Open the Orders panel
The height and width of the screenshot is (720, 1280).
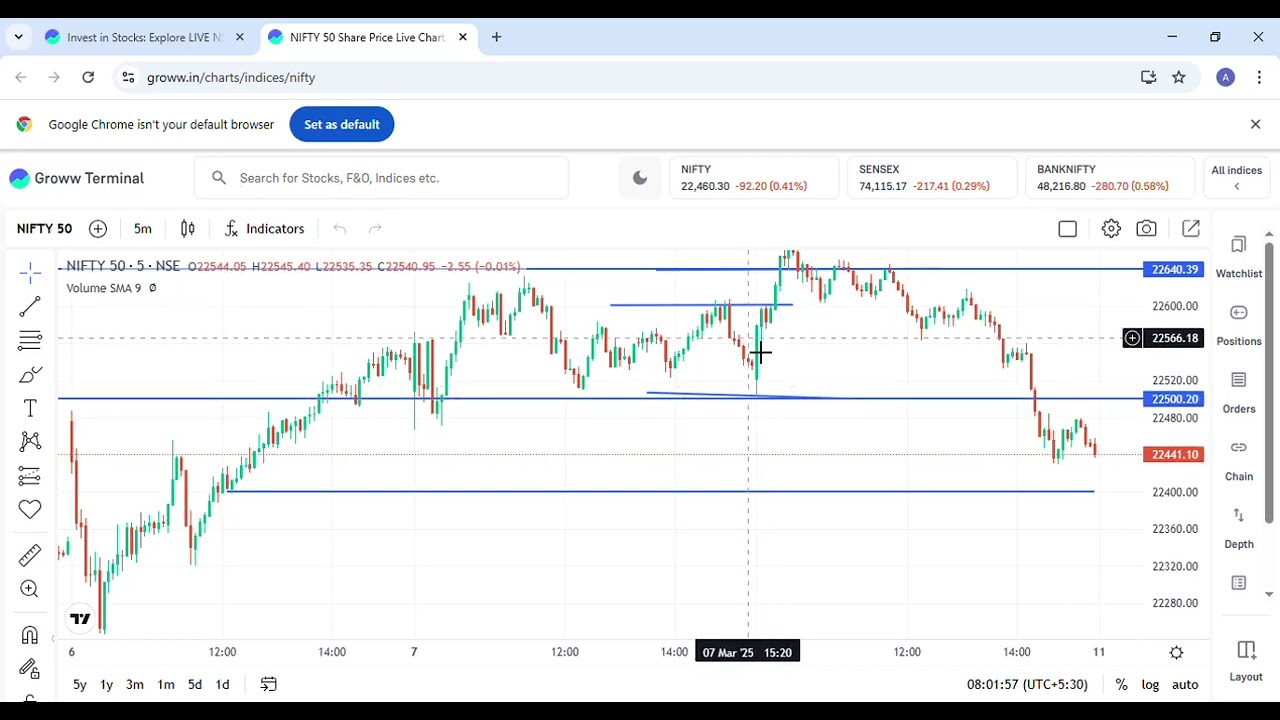1239,393
